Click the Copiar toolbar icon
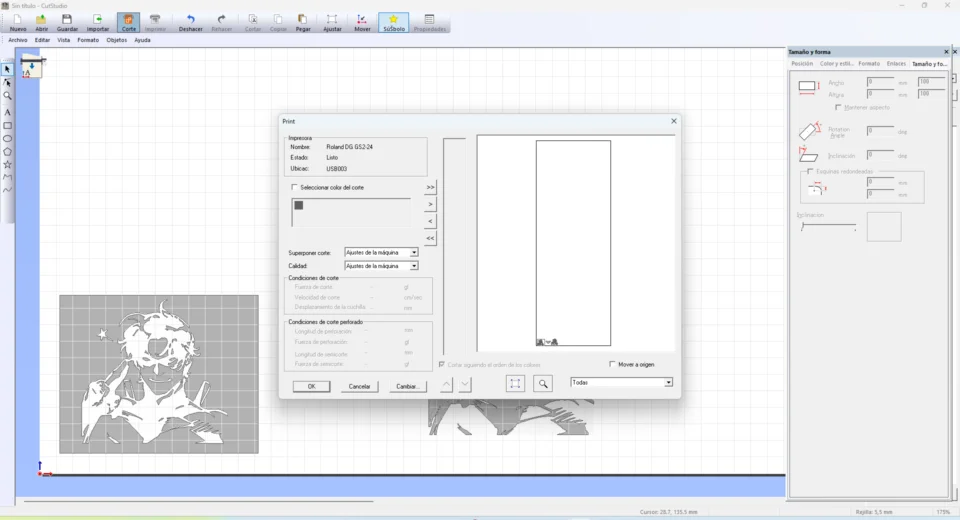The height and width of the screenshot is (520, 960). (278, 23)
